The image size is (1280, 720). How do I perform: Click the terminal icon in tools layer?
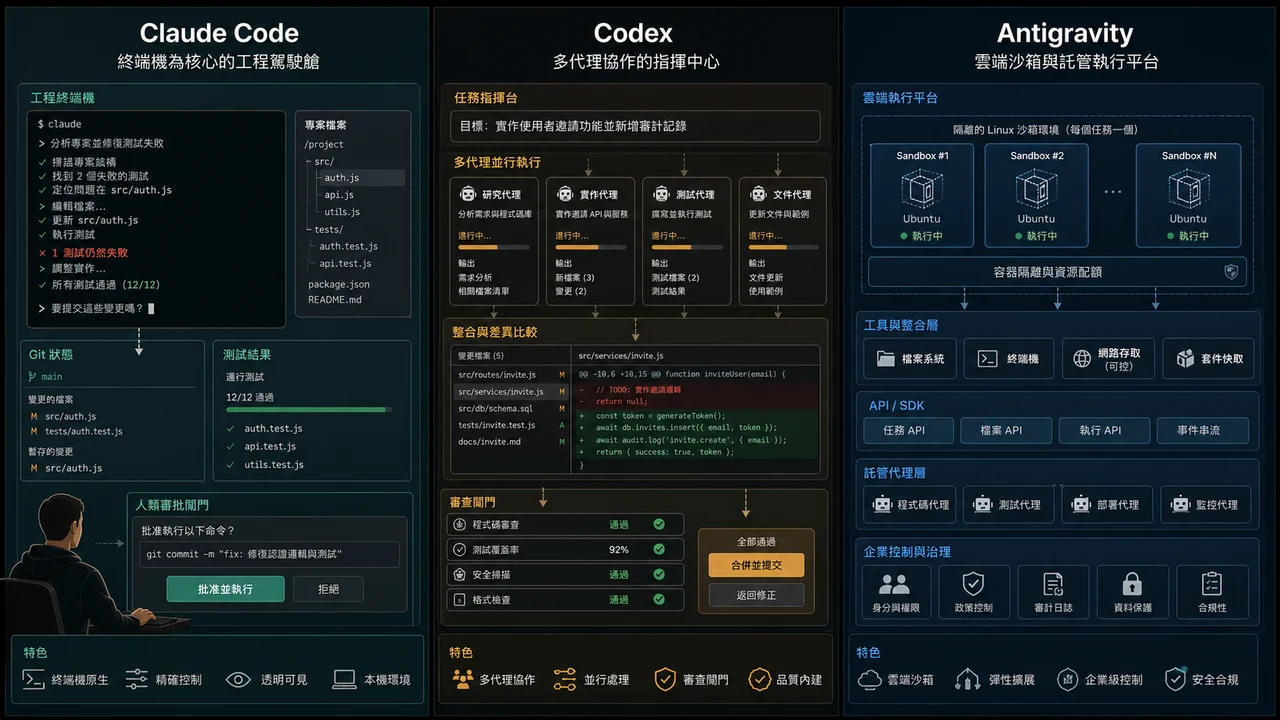(986, 358)
